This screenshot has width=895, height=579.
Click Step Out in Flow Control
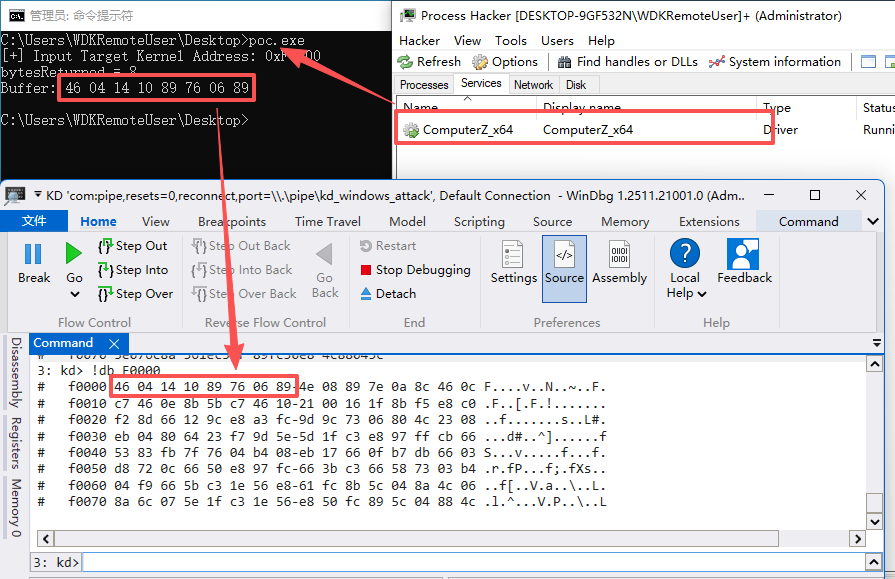pos(133,246)
